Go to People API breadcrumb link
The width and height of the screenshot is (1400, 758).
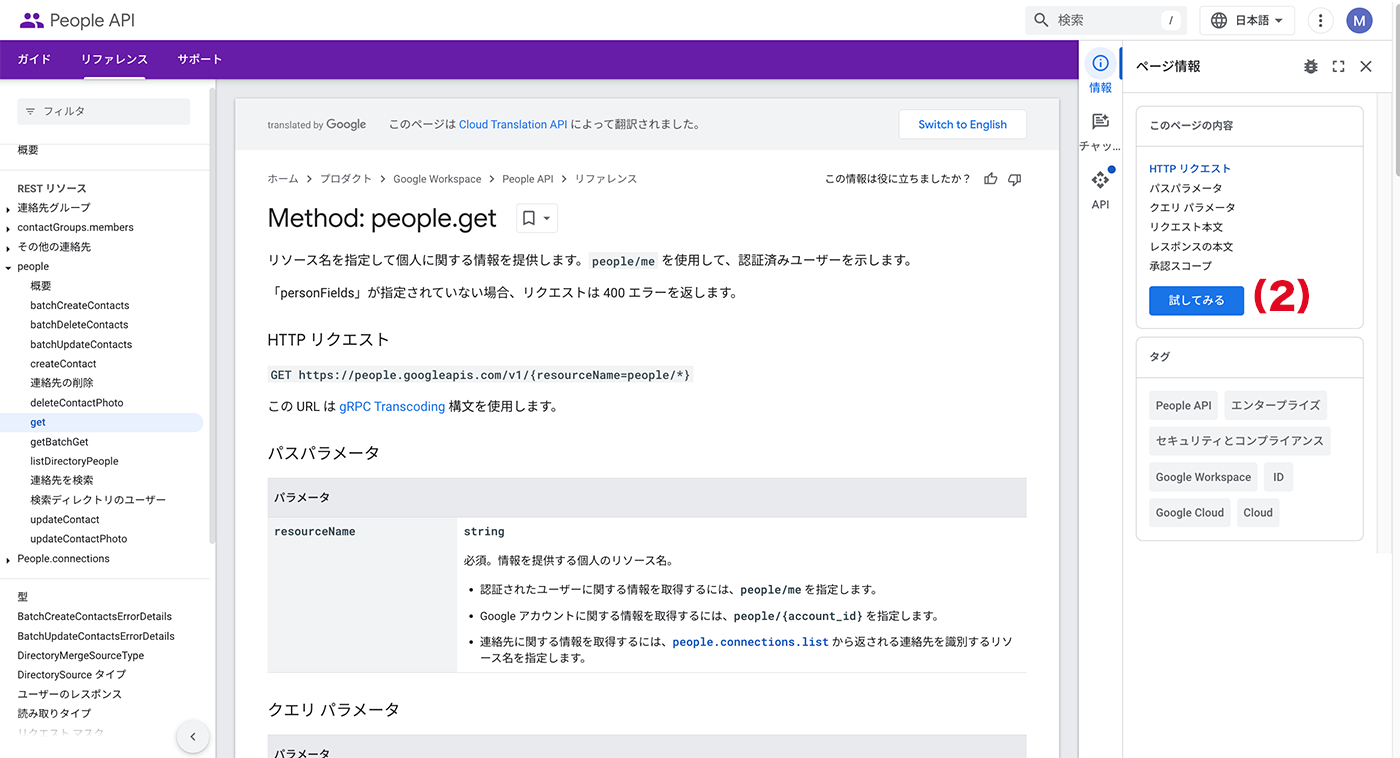(527, 179)
